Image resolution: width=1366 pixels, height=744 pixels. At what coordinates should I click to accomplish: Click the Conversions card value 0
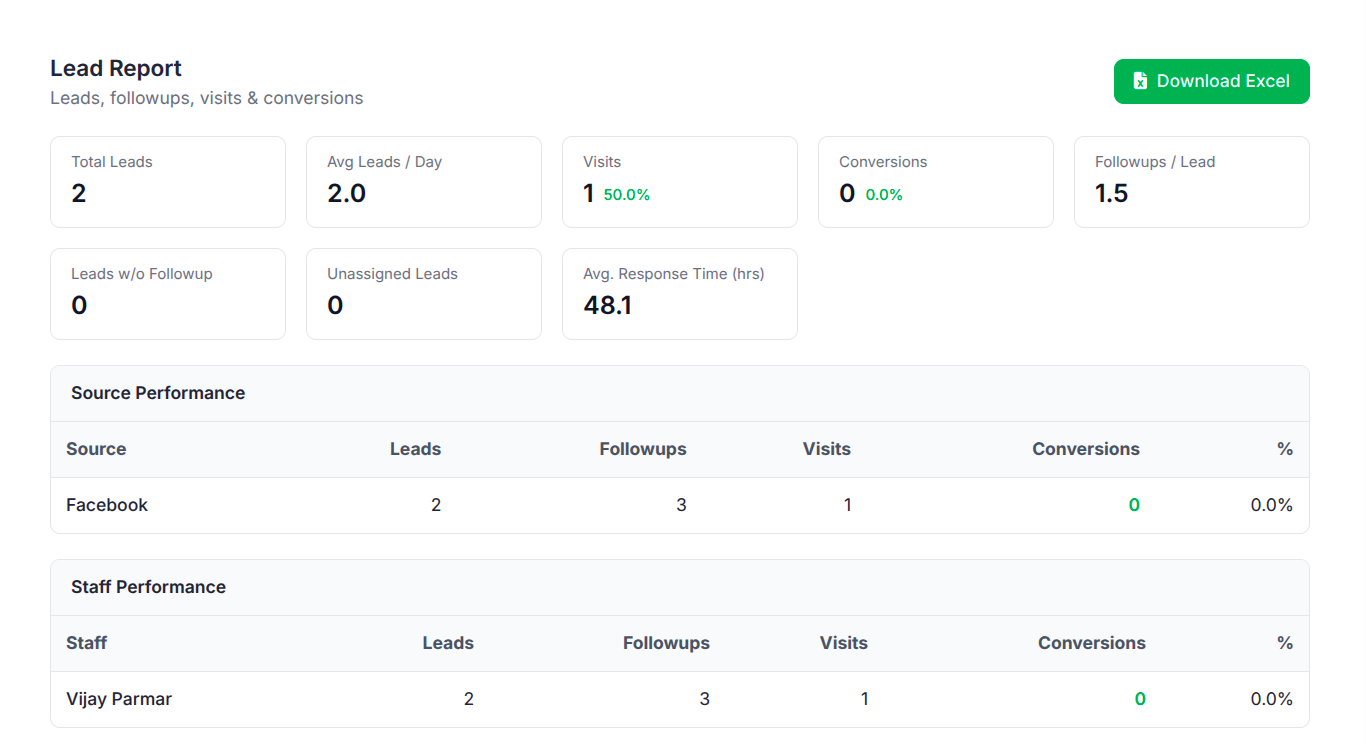pyautogui.click(x=847, y=193)
